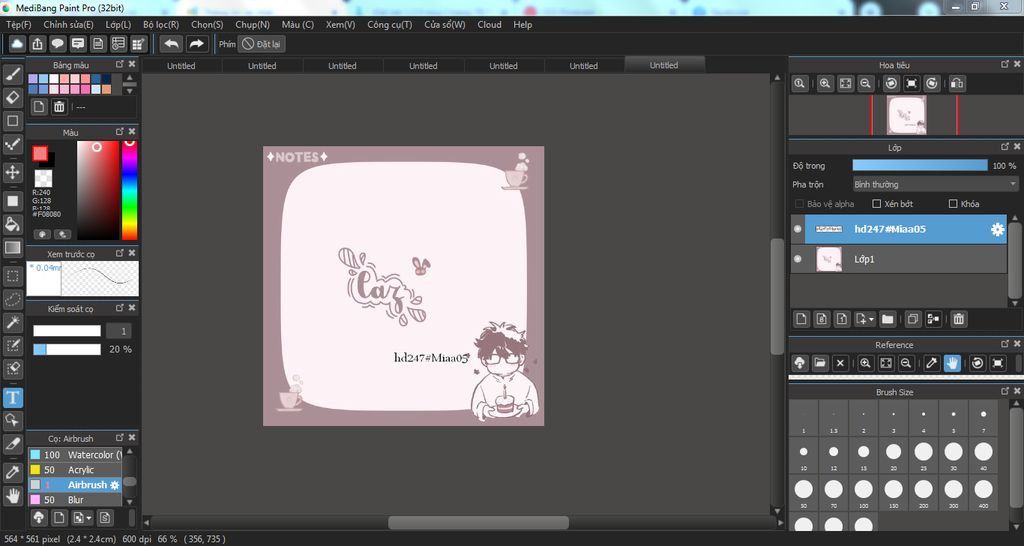Open the Công cụ(T) menu
The image size is (1024, 546).
tap(390, 24)
